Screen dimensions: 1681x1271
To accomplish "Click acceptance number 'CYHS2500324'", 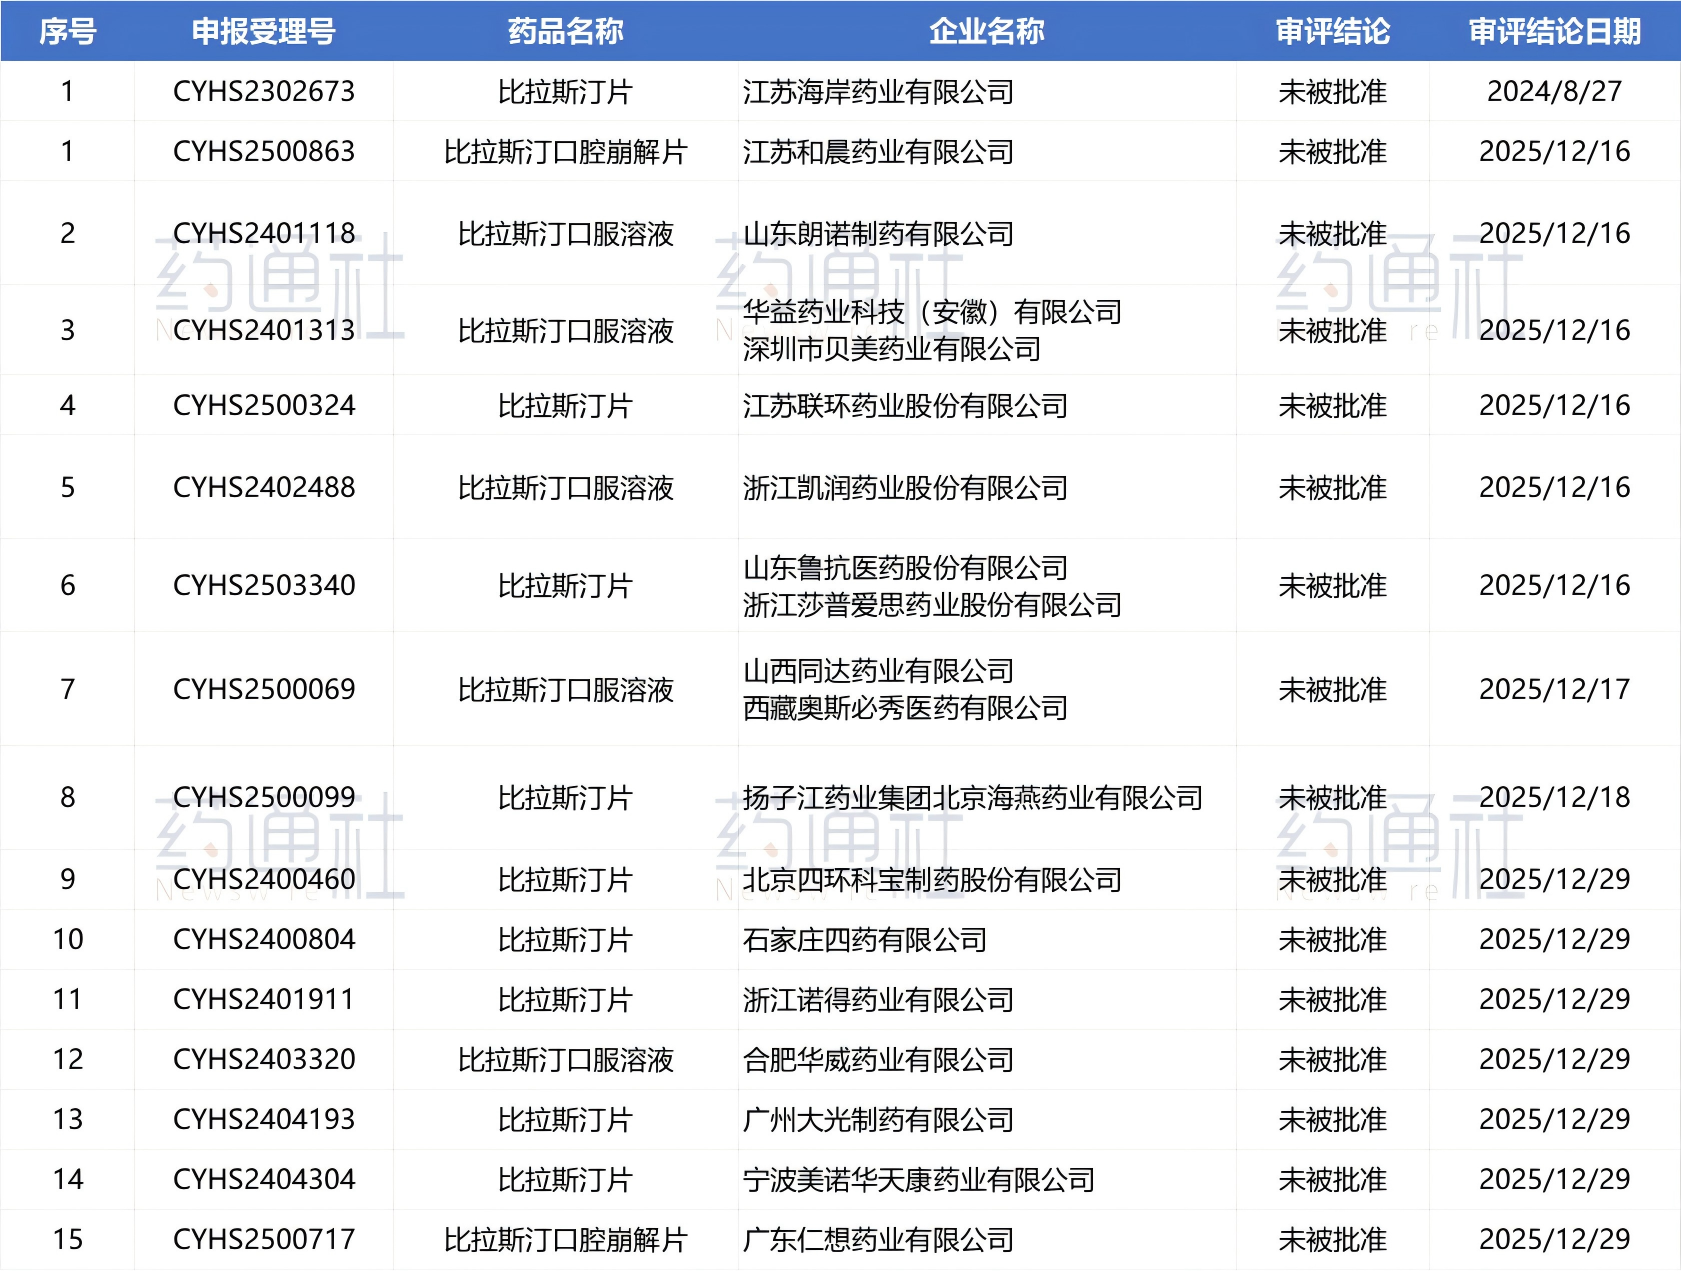I will pos(264,406).
